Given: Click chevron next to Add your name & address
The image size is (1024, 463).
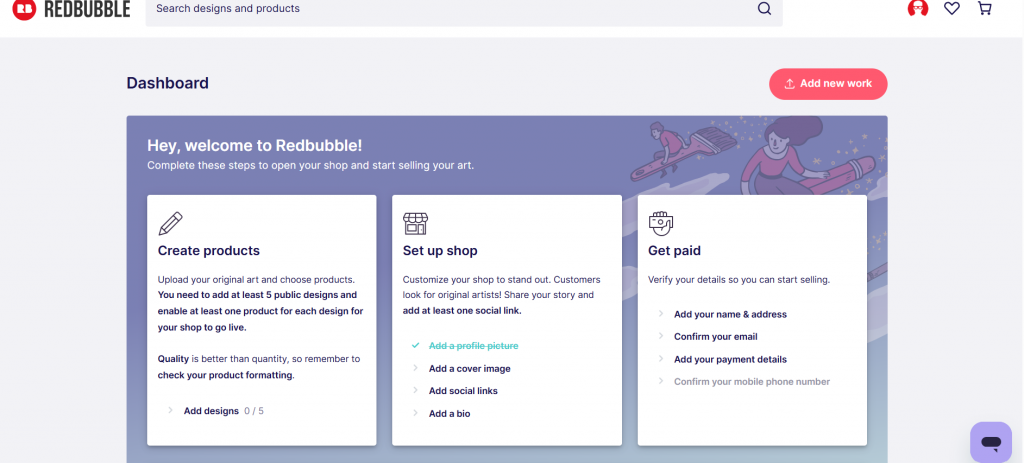Looking at the screenshot, I should point(660,314).
